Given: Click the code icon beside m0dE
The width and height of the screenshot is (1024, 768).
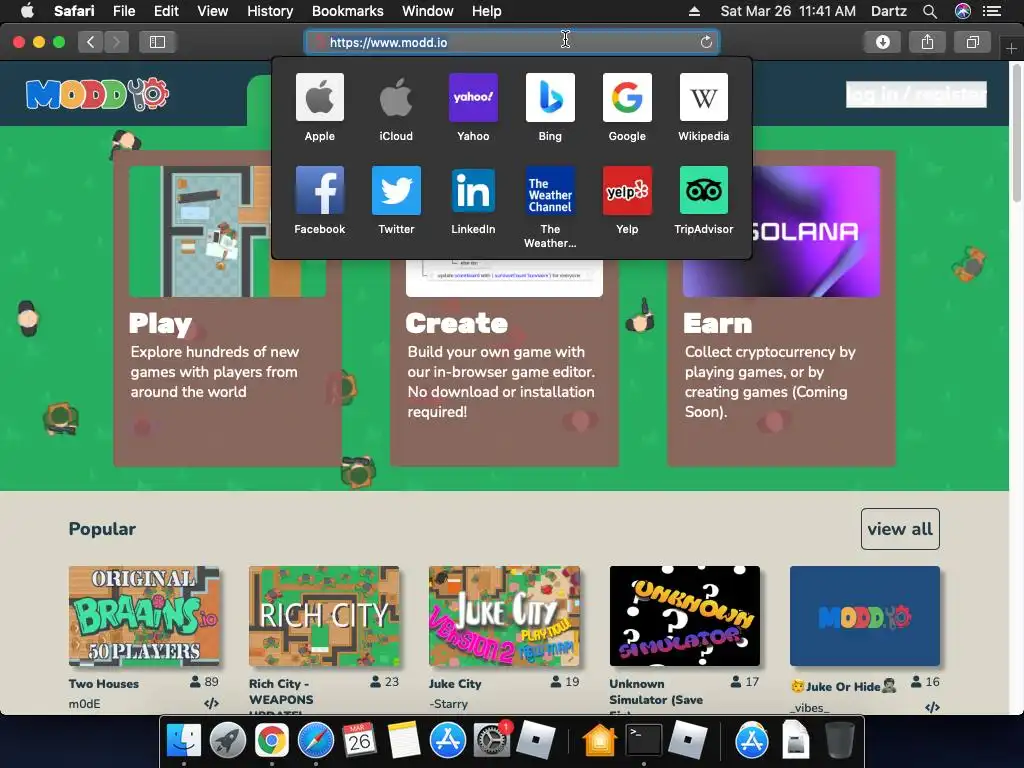Looking at the screenshot, I should [211, 703].
